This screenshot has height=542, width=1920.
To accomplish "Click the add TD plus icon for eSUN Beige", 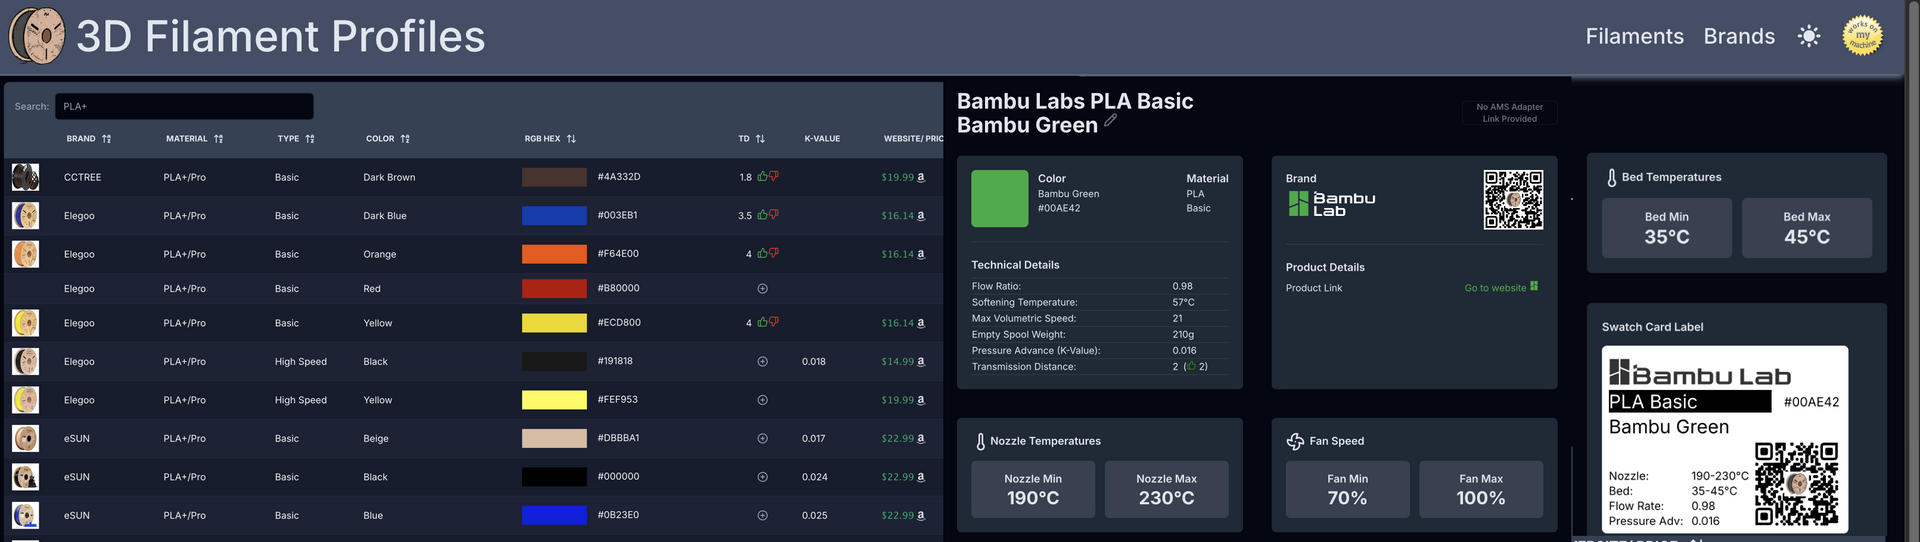I will [762, 439].
